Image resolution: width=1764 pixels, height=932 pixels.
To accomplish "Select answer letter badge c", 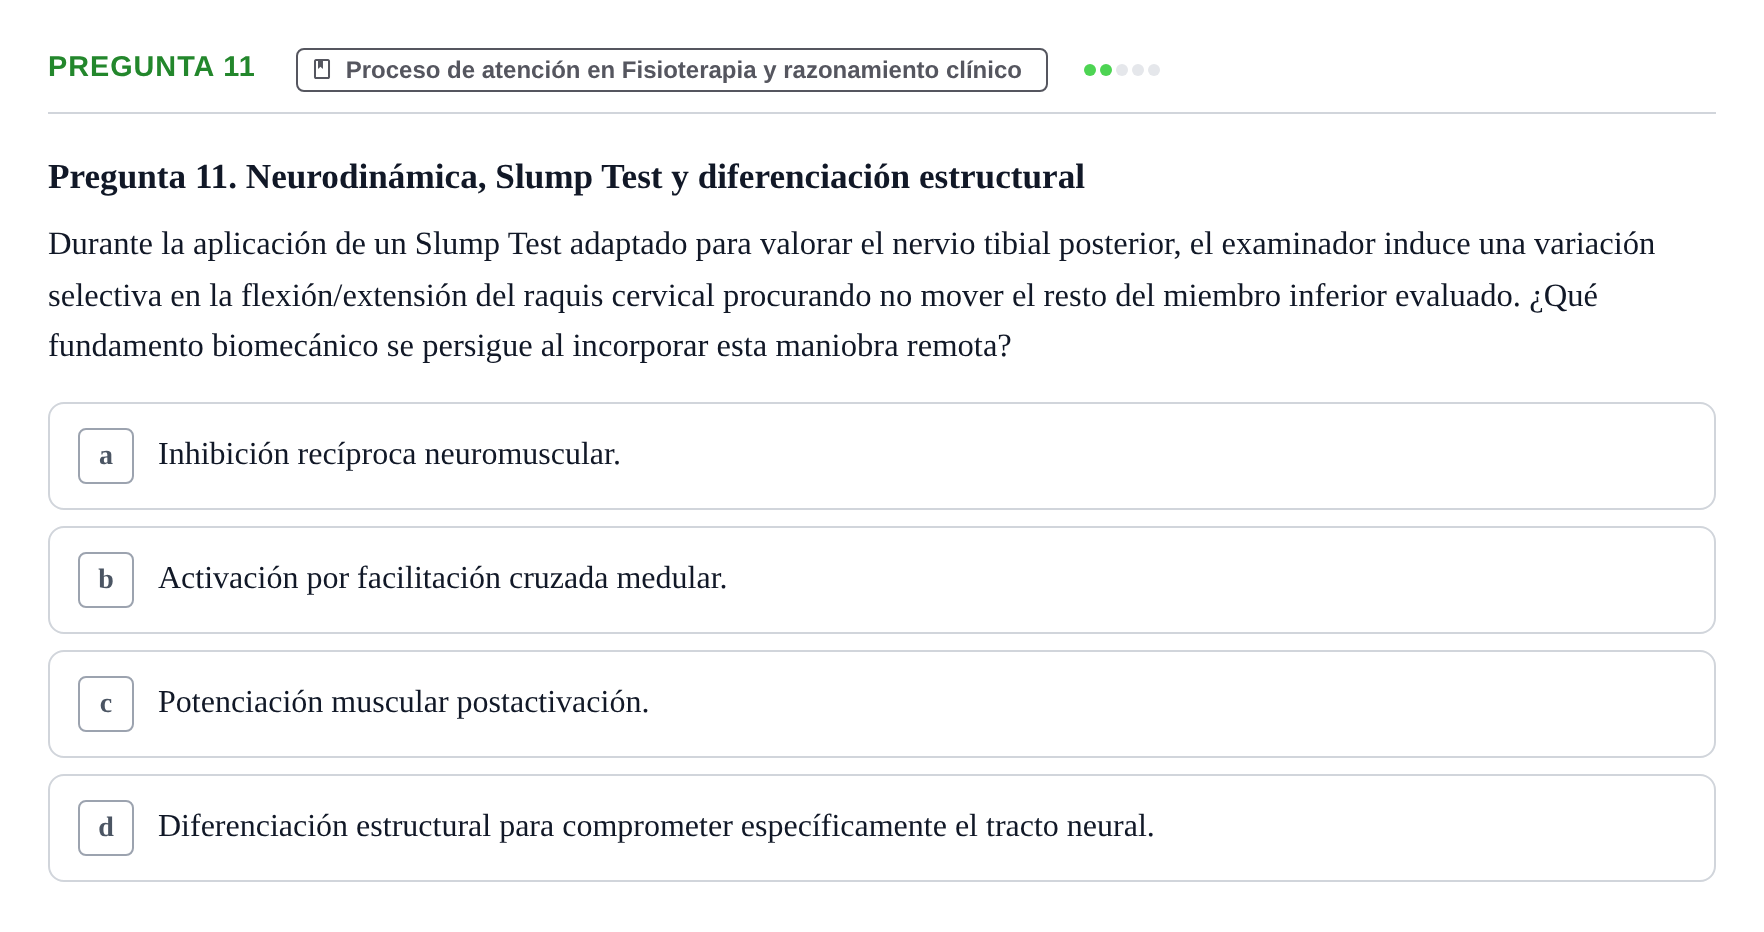I will click(106, 704).
